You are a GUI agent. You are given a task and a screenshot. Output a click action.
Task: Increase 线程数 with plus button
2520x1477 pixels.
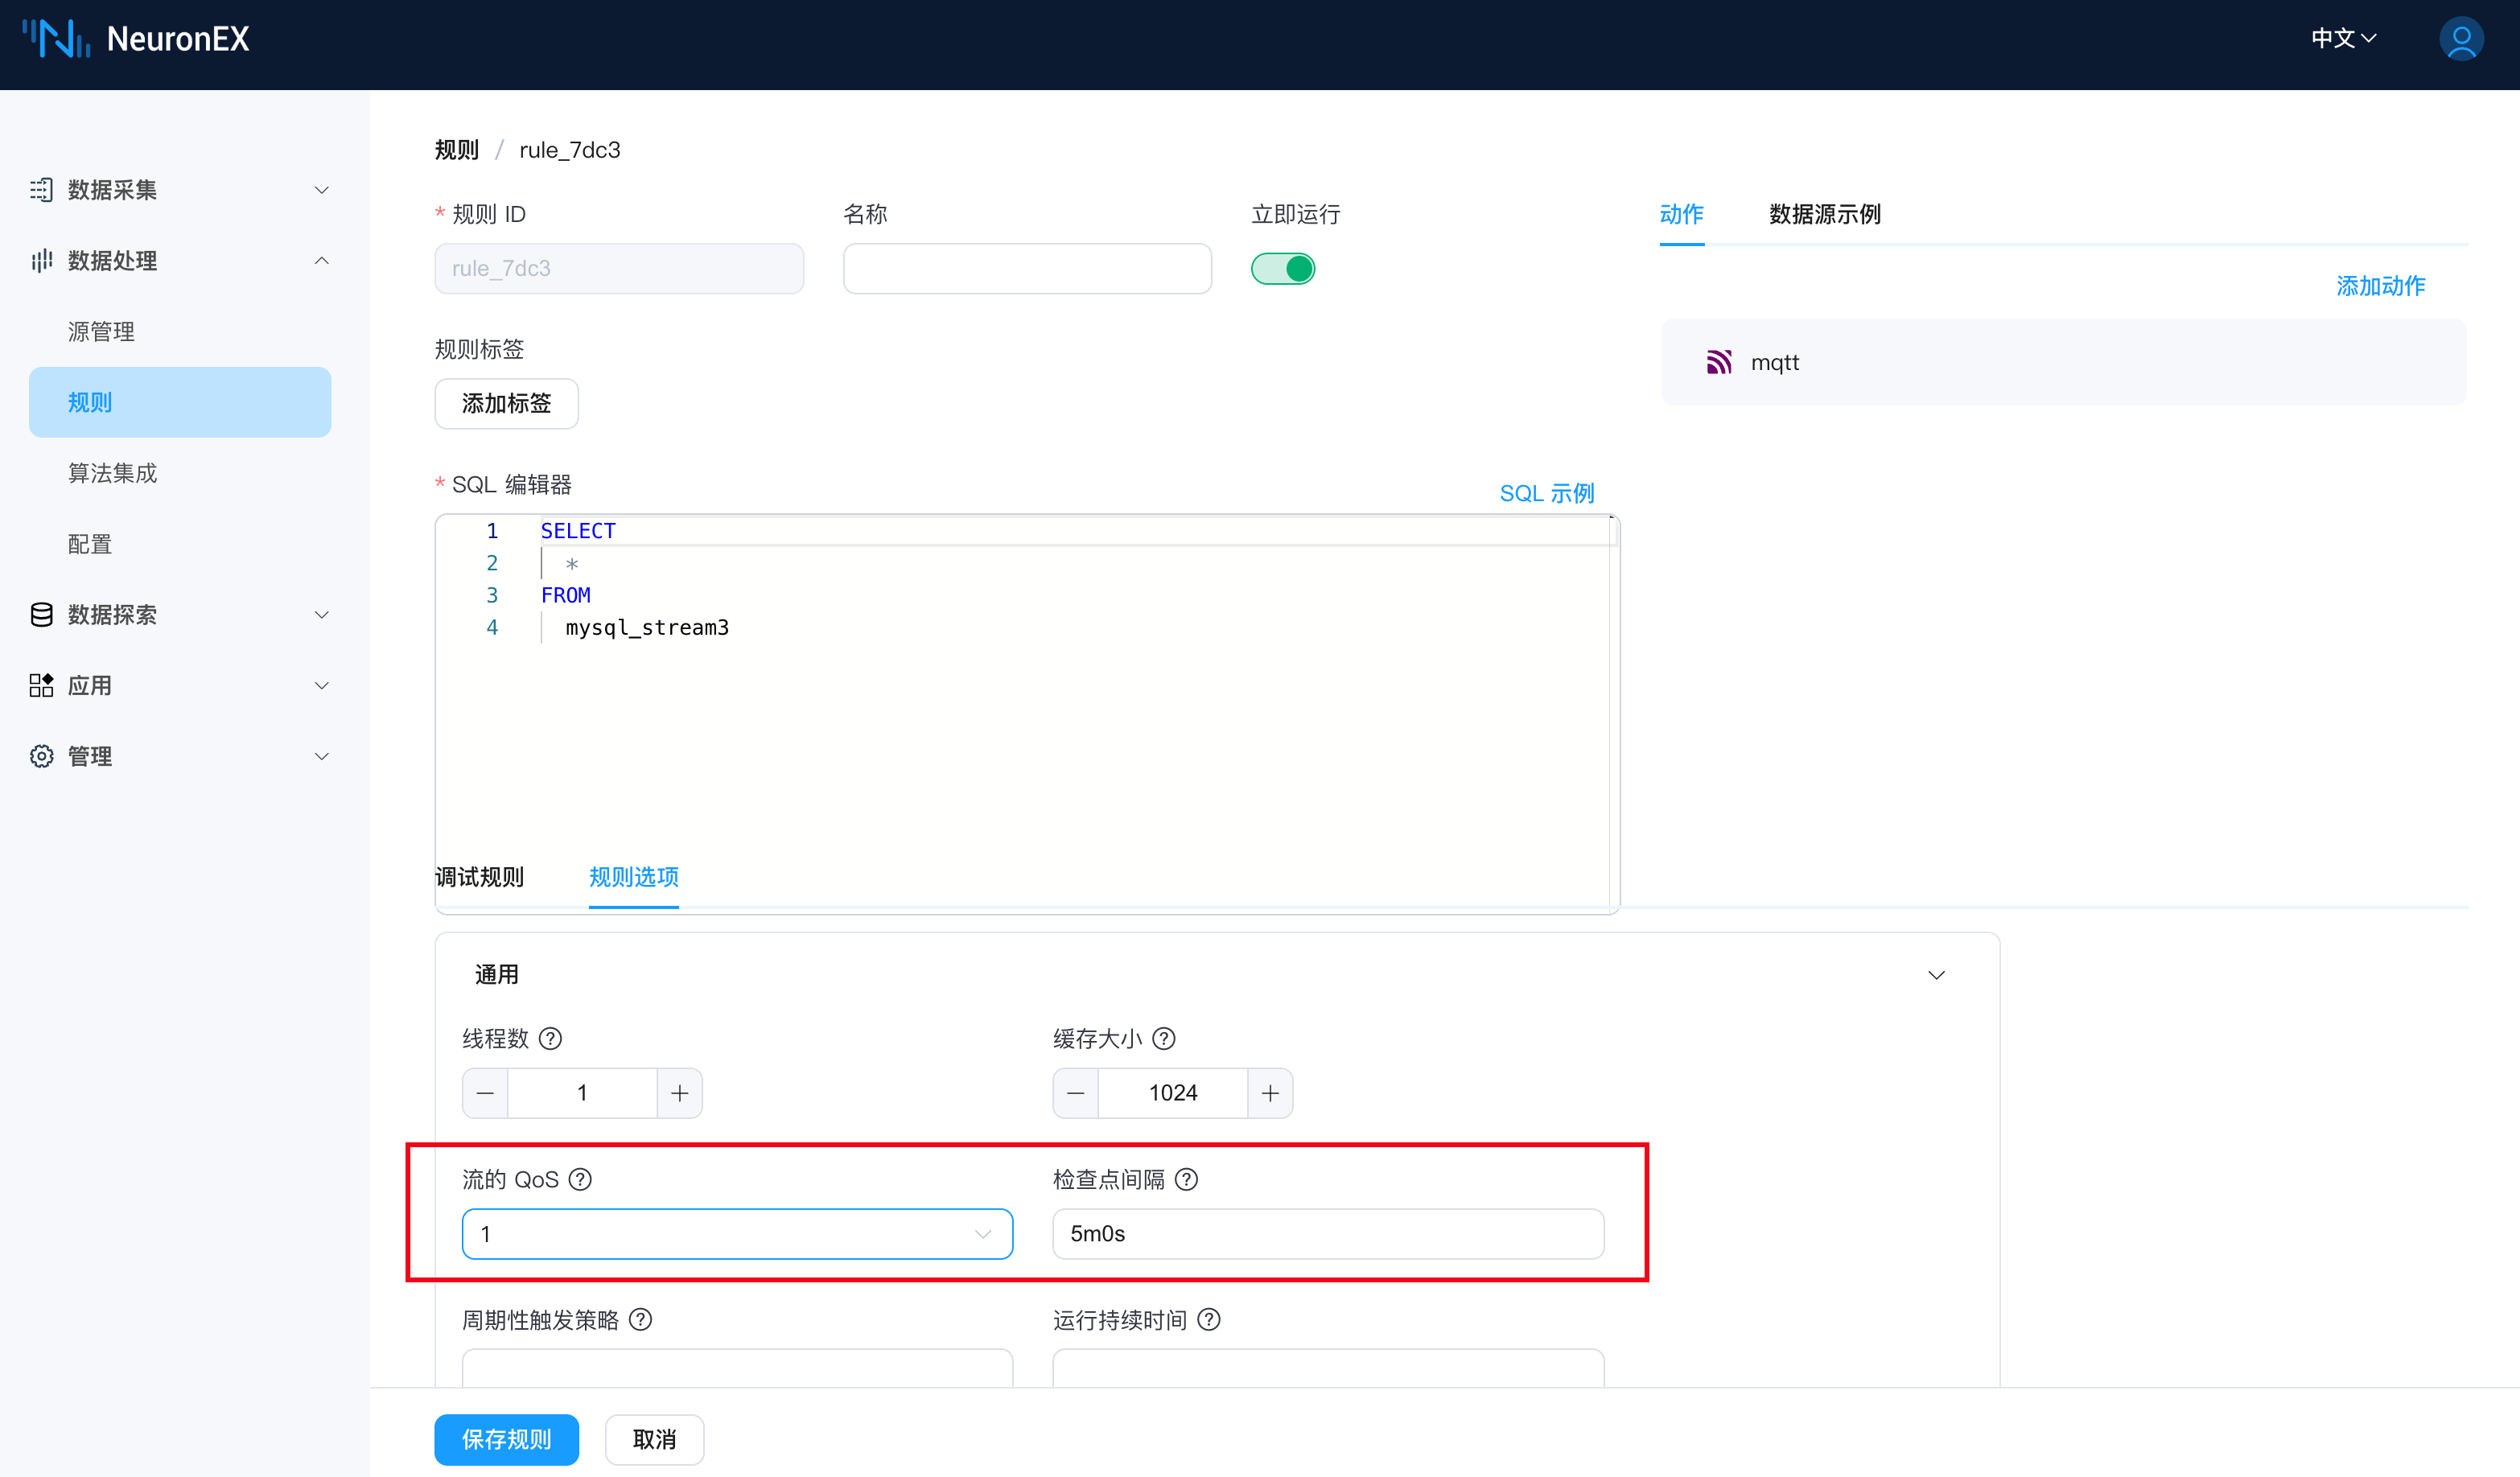tap(679, 1093)
